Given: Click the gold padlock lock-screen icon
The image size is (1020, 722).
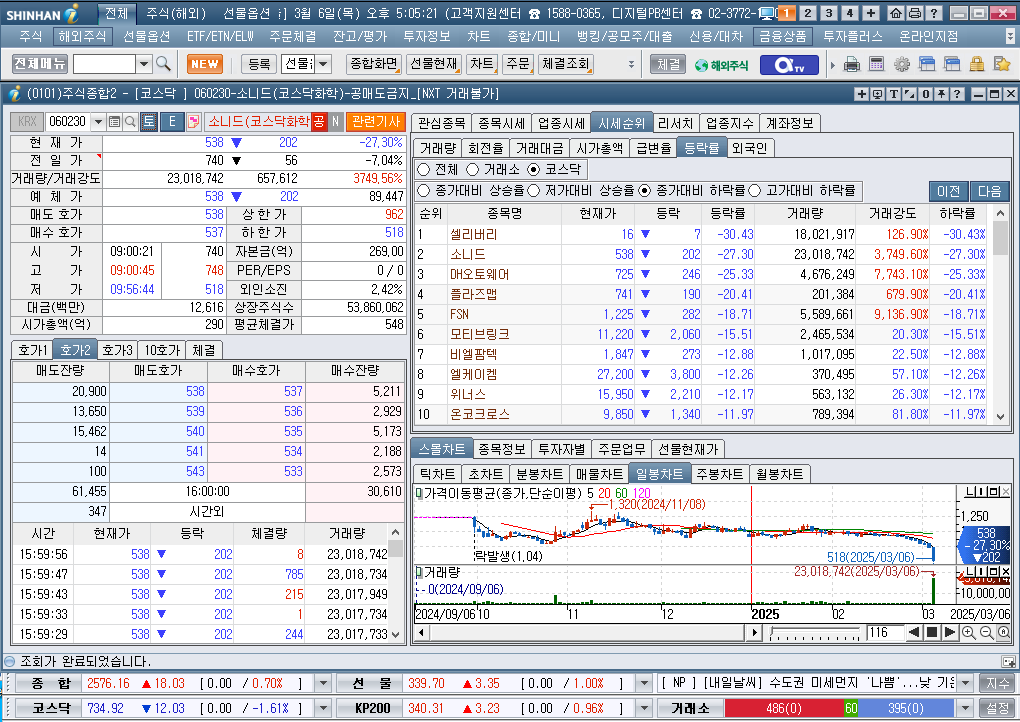Looking at the screenshot, I should click(x=976, y=64).
